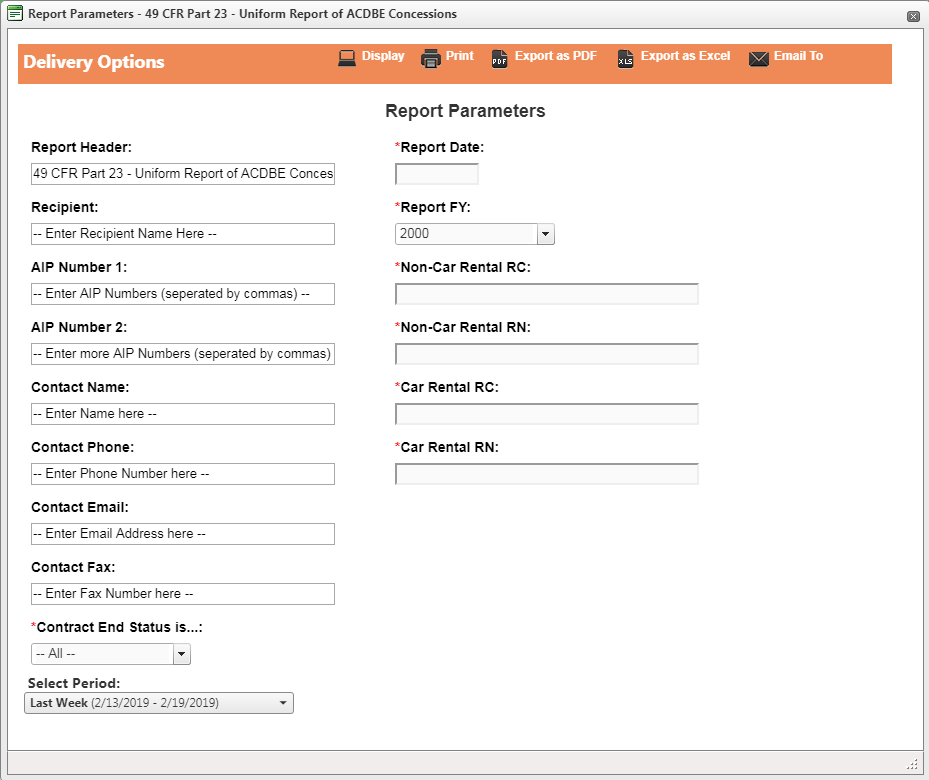Screen dimensions: 929x780
Task: Focus the Non-Car Rental RC field
Action: click(546, 293)
